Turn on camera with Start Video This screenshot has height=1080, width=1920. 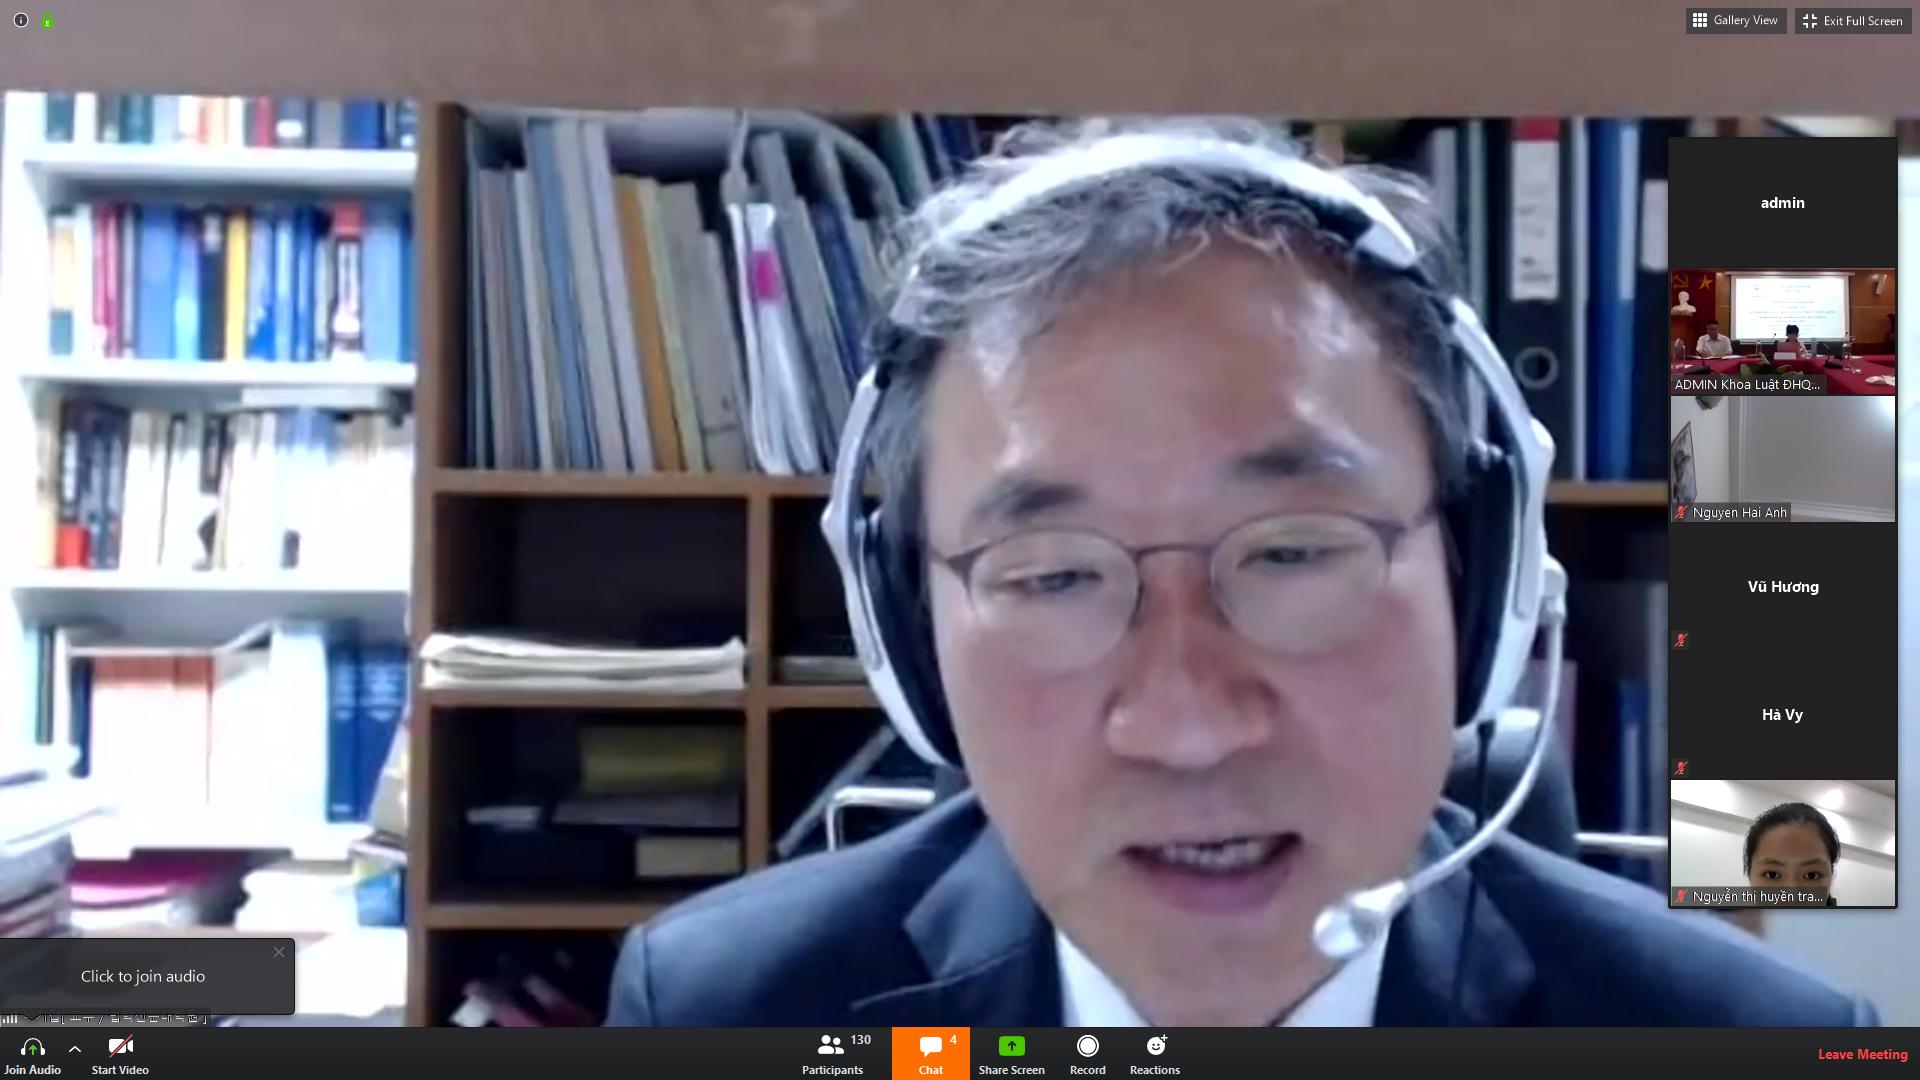point(120,1047)
